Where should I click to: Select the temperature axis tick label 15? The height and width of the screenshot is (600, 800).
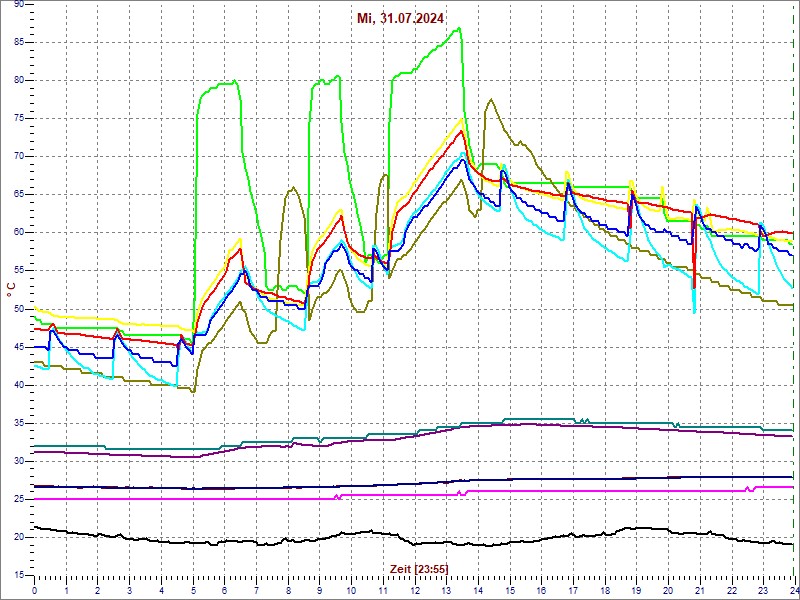pyautogui.click(x=19, y=576)
